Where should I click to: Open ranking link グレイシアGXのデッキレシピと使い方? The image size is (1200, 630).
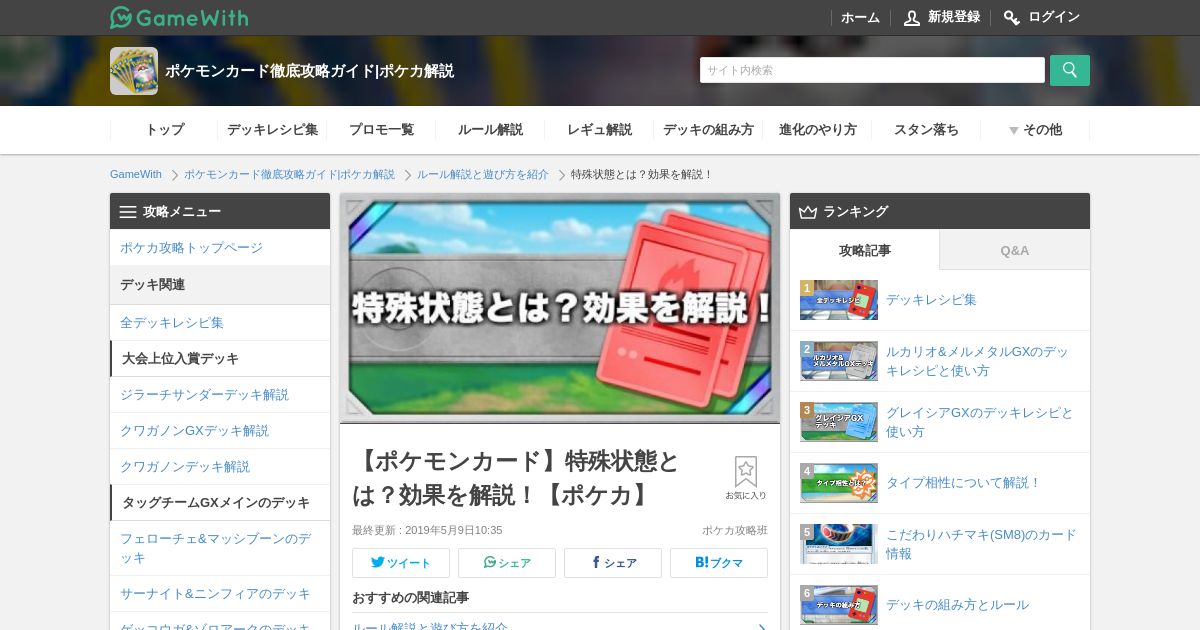980,422
